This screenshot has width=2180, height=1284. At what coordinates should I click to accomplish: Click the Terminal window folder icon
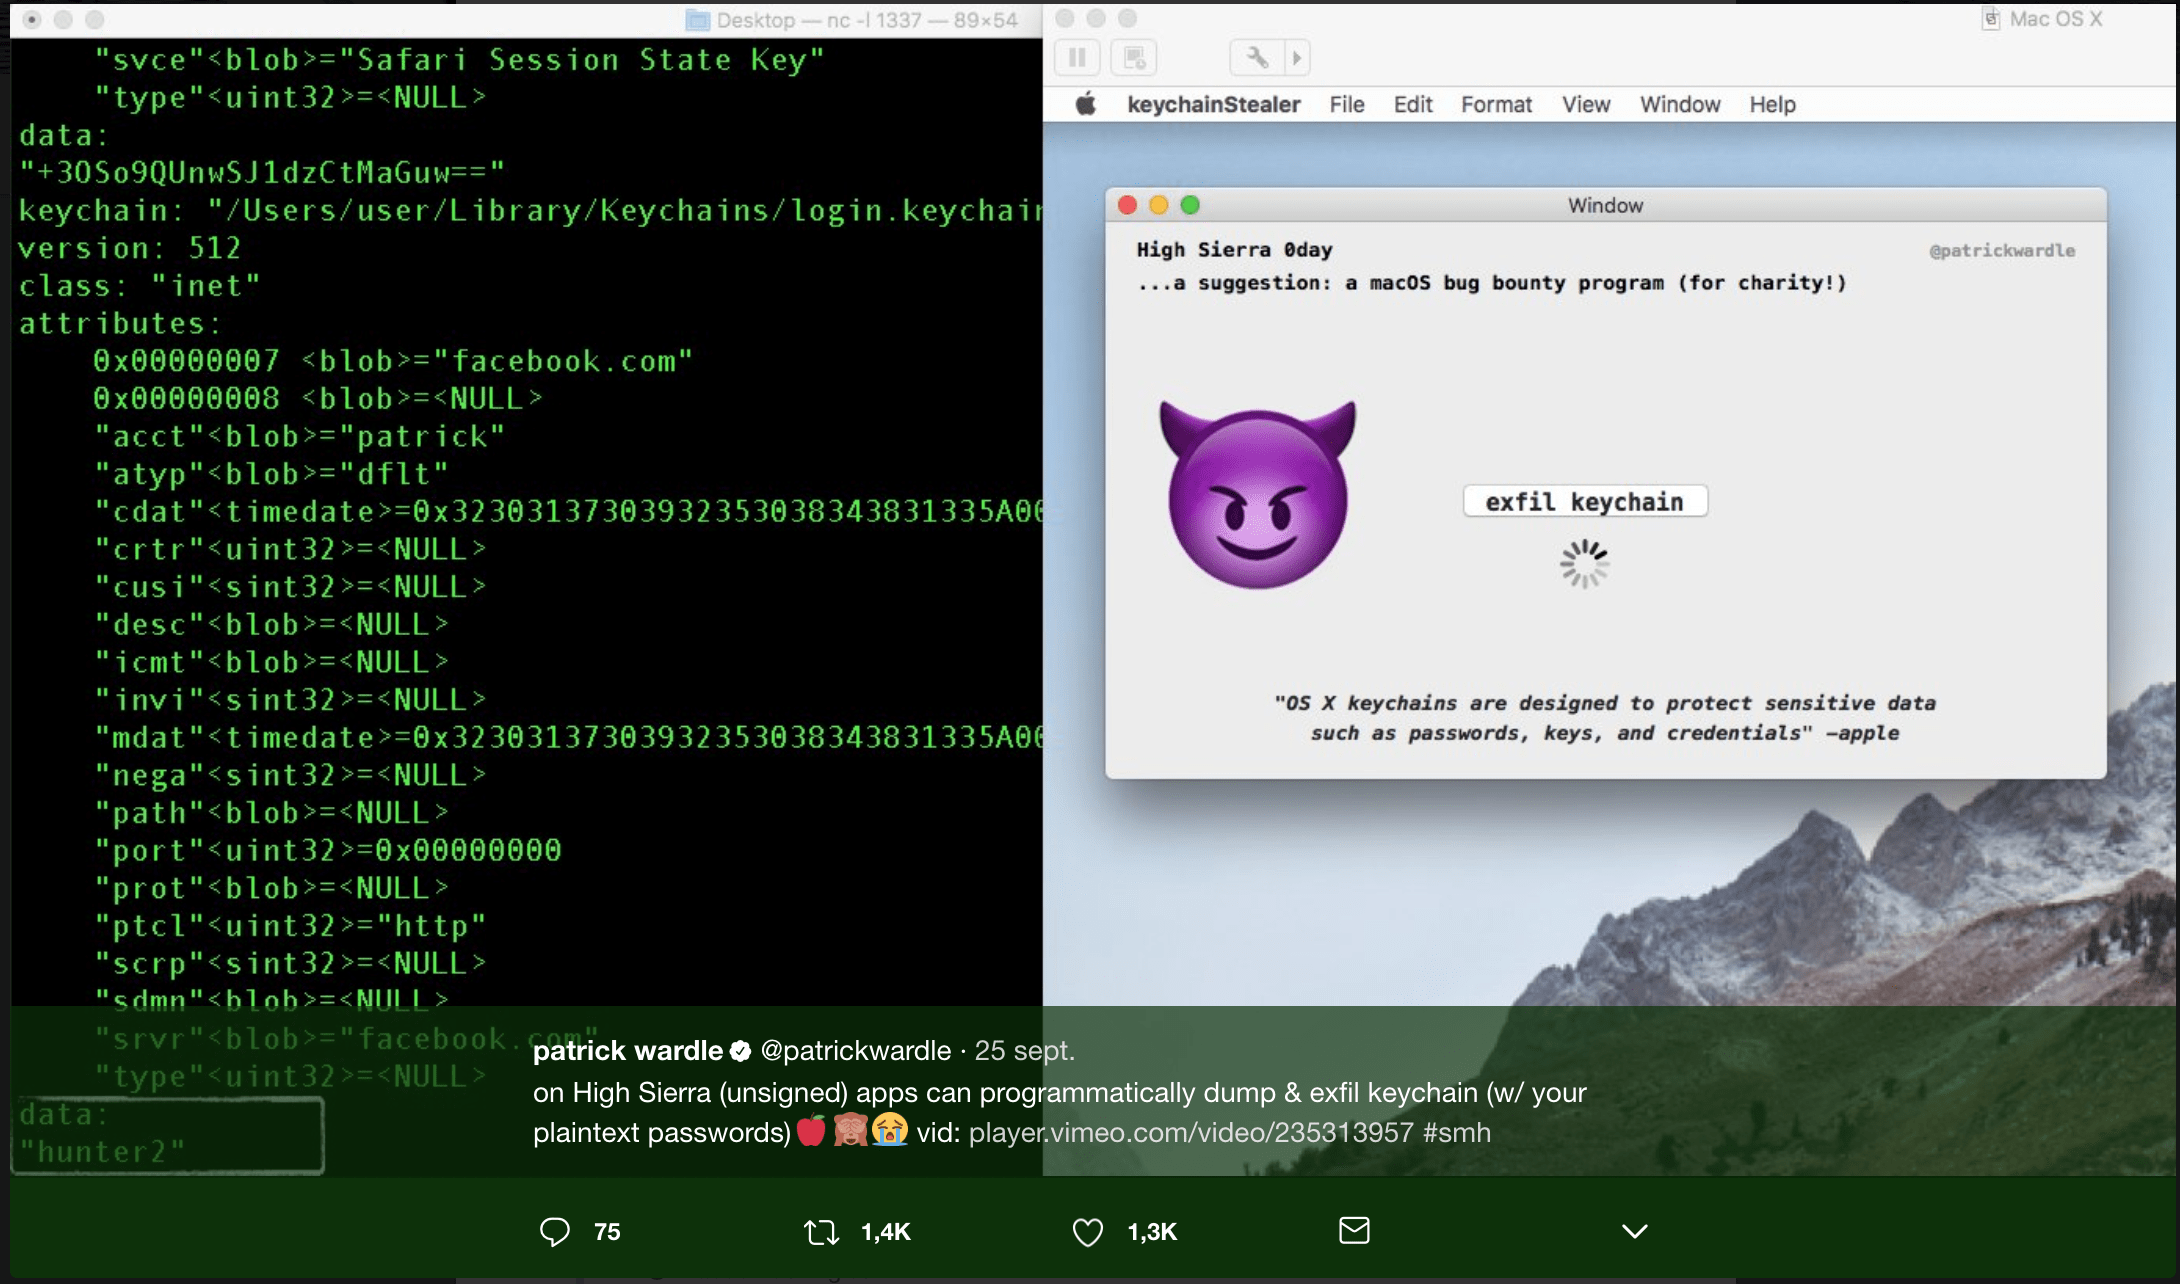pos(698,20)
